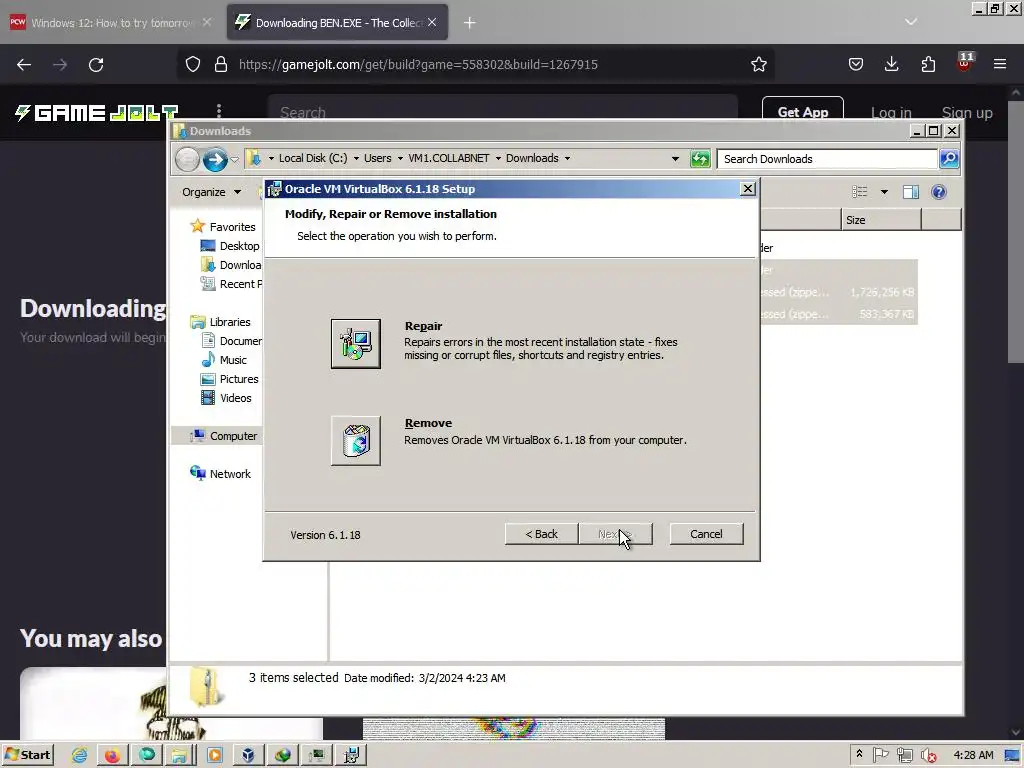Click the Sign up link
Screen dimensions: 1024x768
pos(967,112)
